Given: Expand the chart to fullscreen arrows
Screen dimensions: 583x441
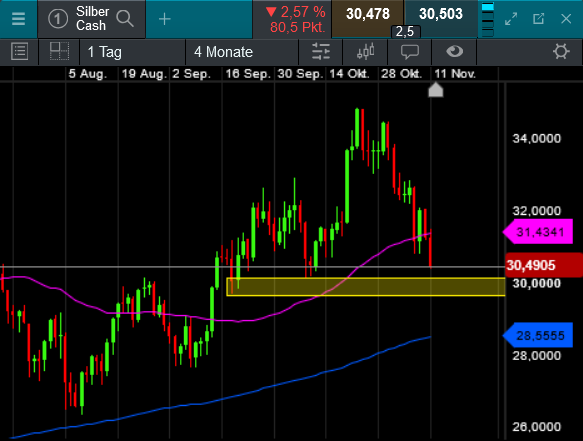Looking at the screenshot, I should click(511, 19).
